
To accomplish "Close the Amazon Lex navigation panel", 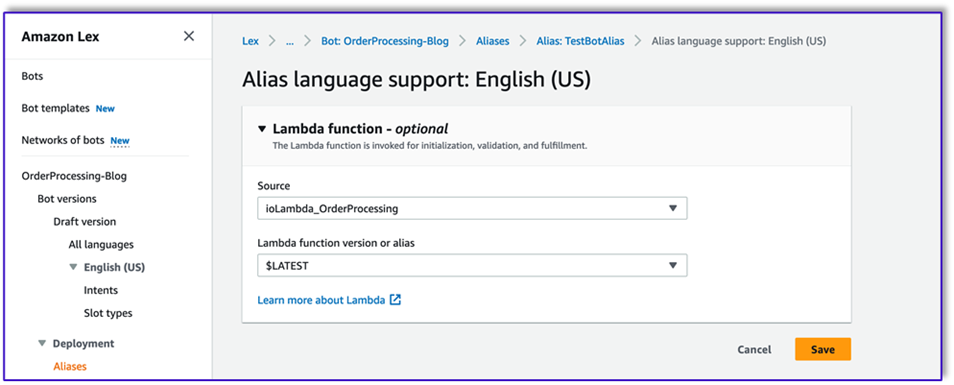I will (189, 36).
